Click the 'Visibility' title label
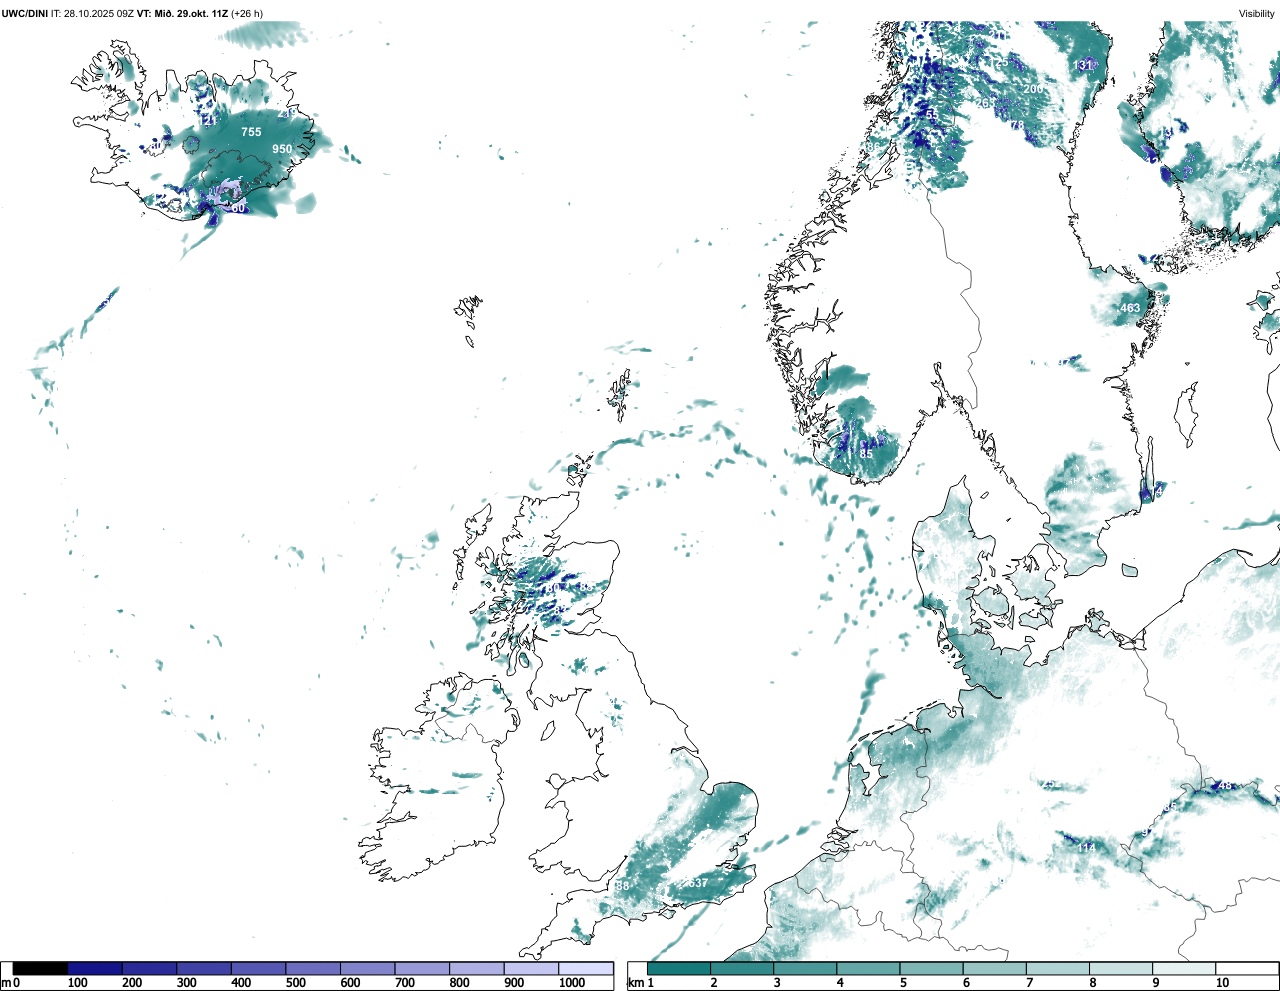The image size is (1280, 991). (1257, 13)
